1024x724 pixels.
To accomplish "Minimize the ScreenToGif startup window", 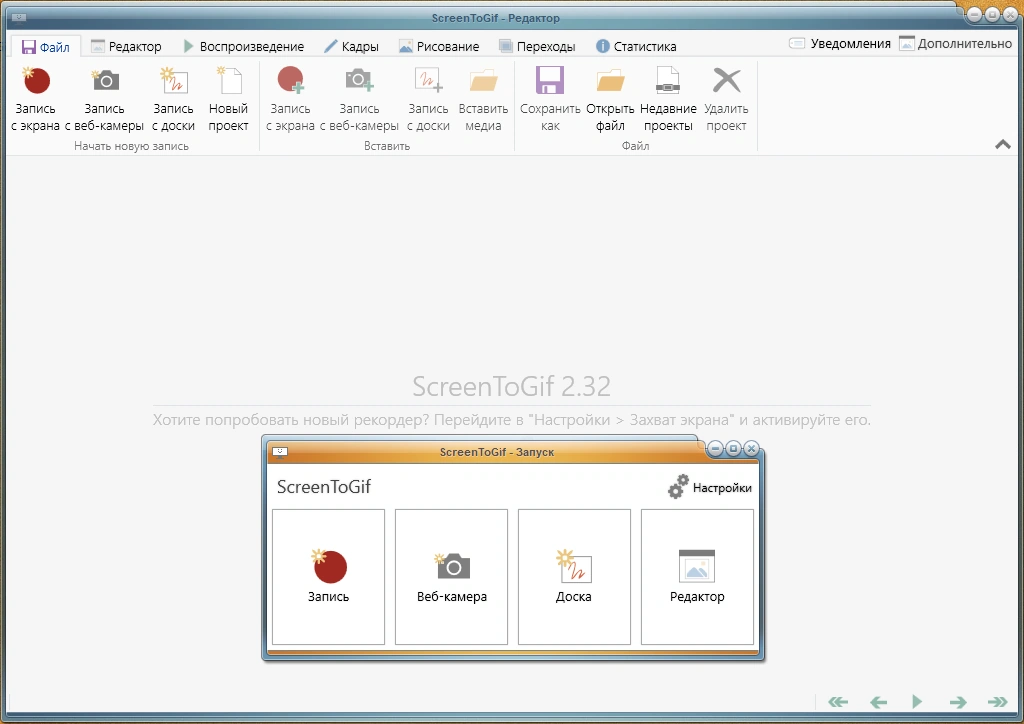I will [x=715, y=449].
